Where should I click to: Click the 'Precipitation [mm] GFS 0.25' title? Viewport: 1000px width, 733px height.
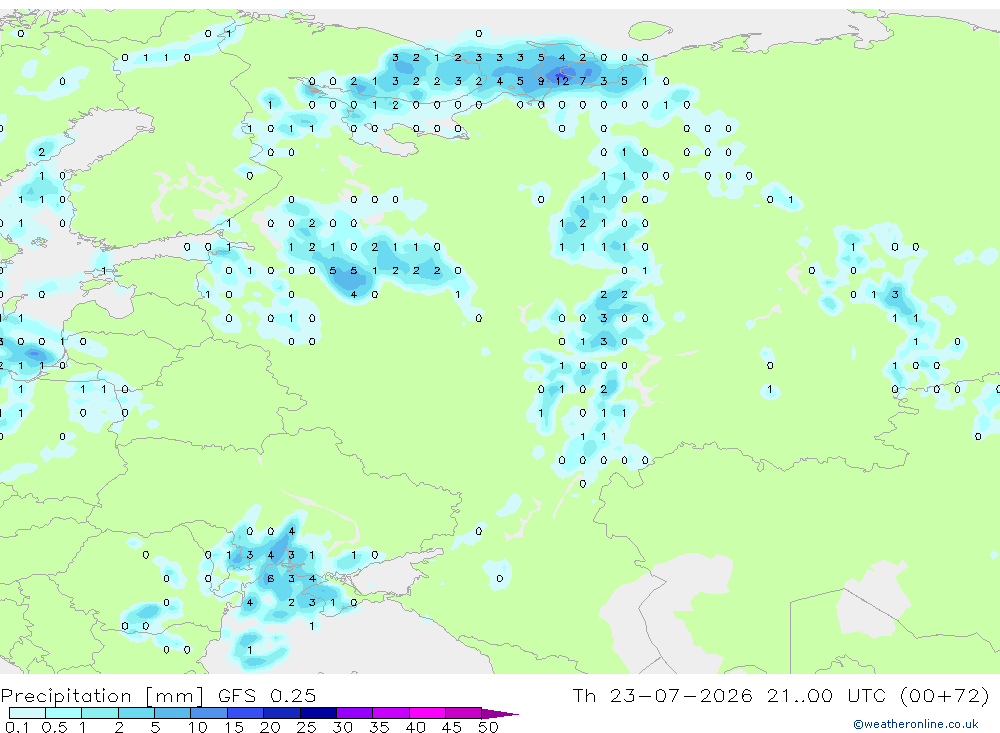click(x=158, y=695)
